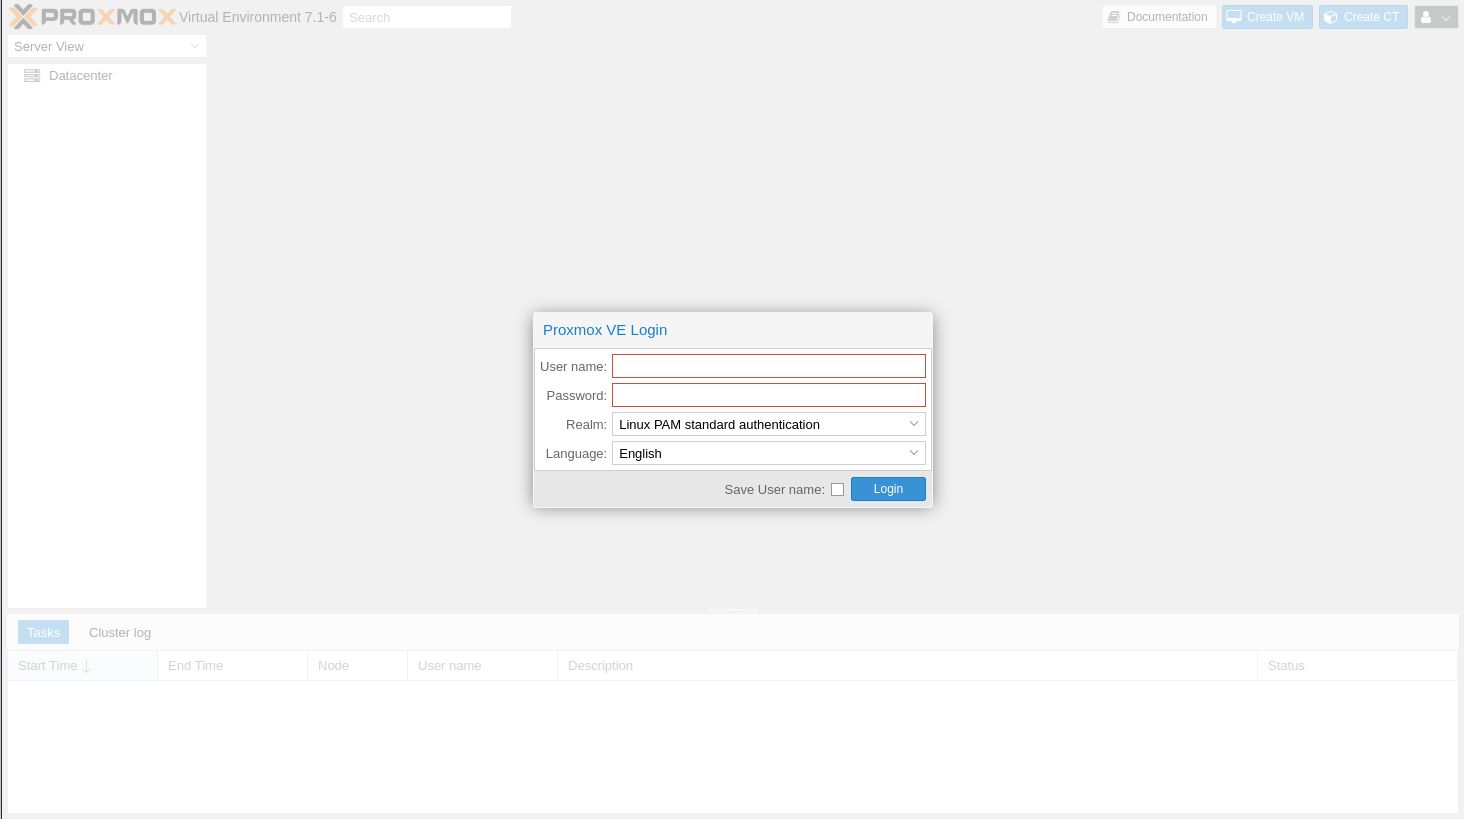Collapse the bottom log panel handle
The height and width of the screenshot is (819, 1464).
733,611
